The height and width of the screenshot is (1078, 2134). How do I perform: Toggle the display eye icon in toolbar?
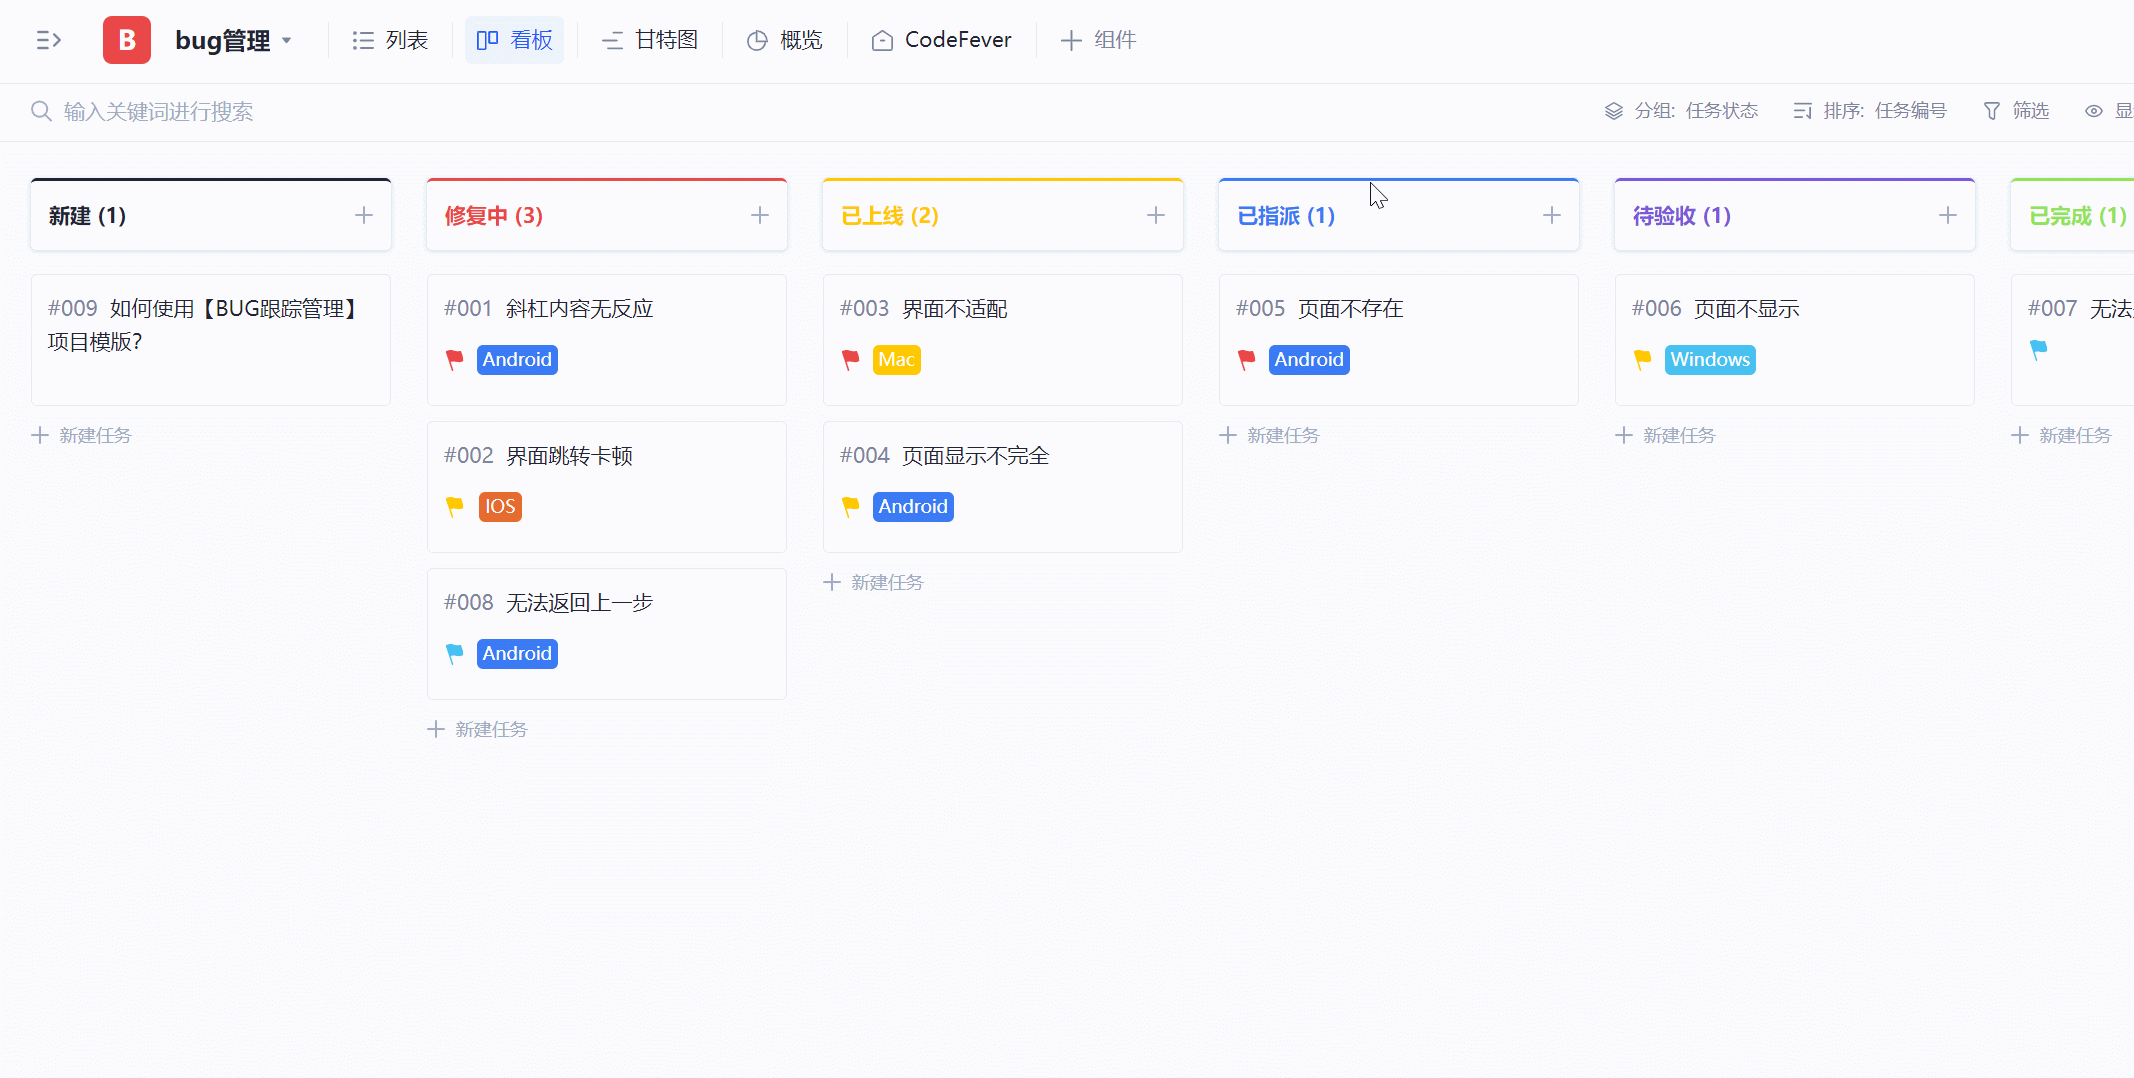2093,111
